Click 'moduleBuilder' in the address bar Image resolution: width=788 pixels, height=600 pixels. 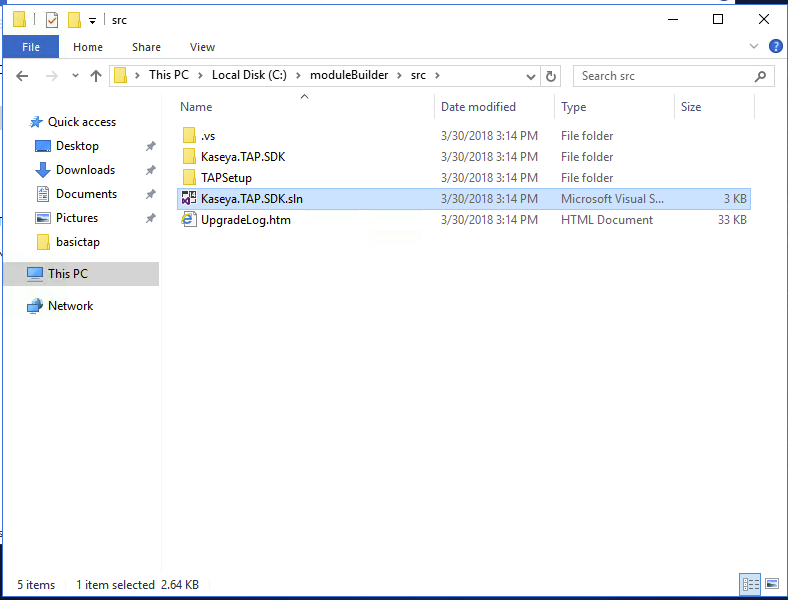tap(349, 75)
